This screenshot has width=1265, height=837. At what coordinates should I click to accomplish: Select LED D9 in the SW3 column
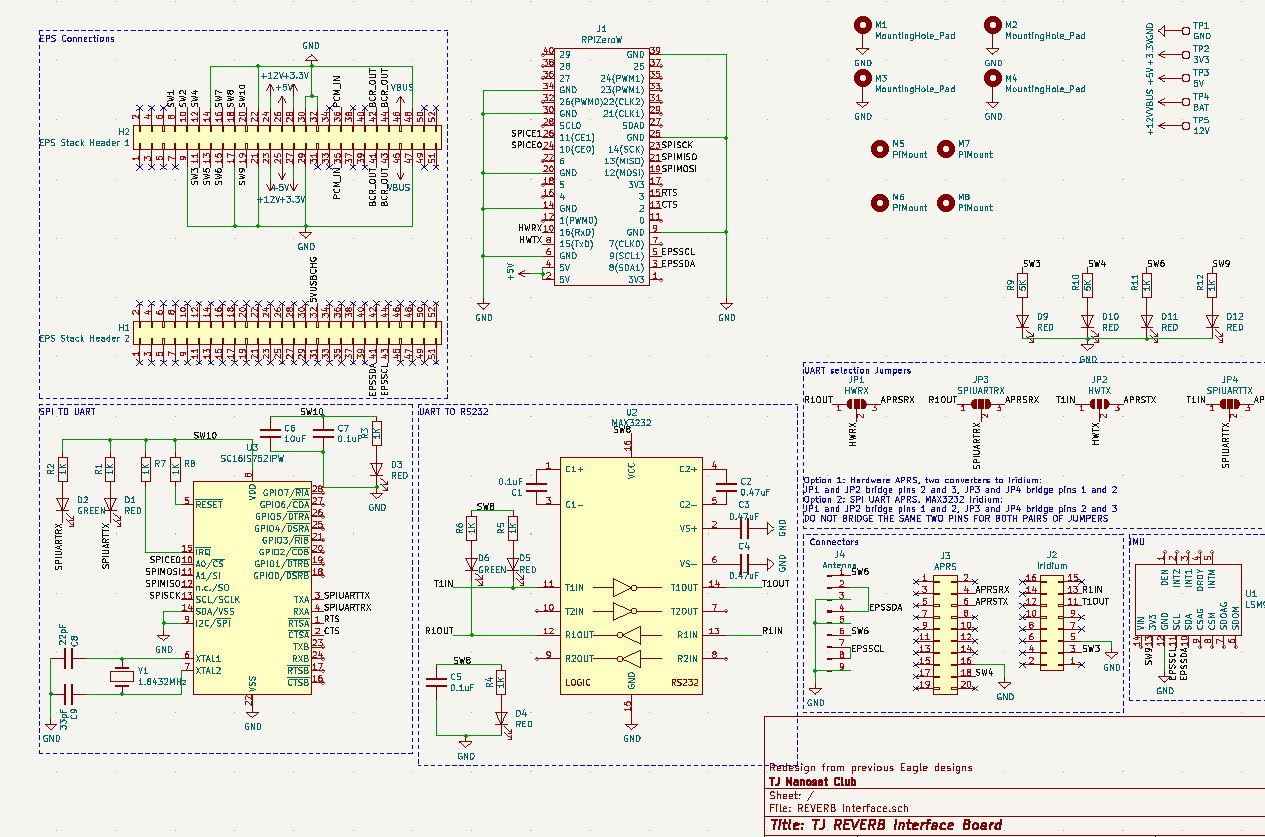coord(1022,322)
